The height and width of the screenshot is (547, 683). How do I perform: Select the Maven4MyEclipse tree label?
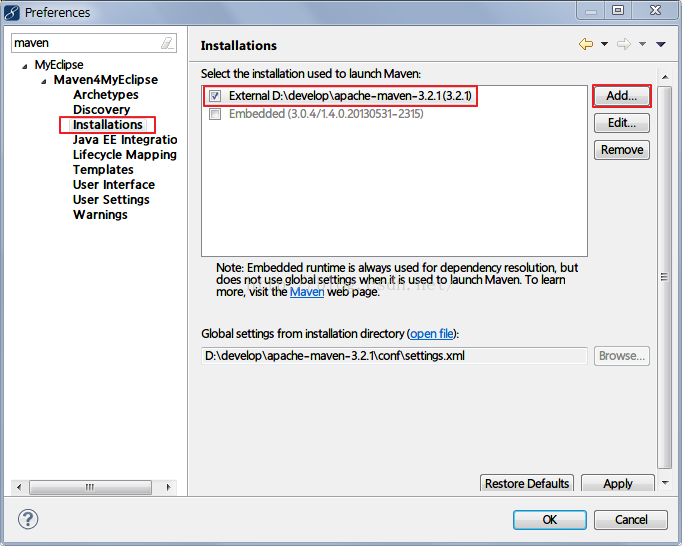click(x=106, y=80)
